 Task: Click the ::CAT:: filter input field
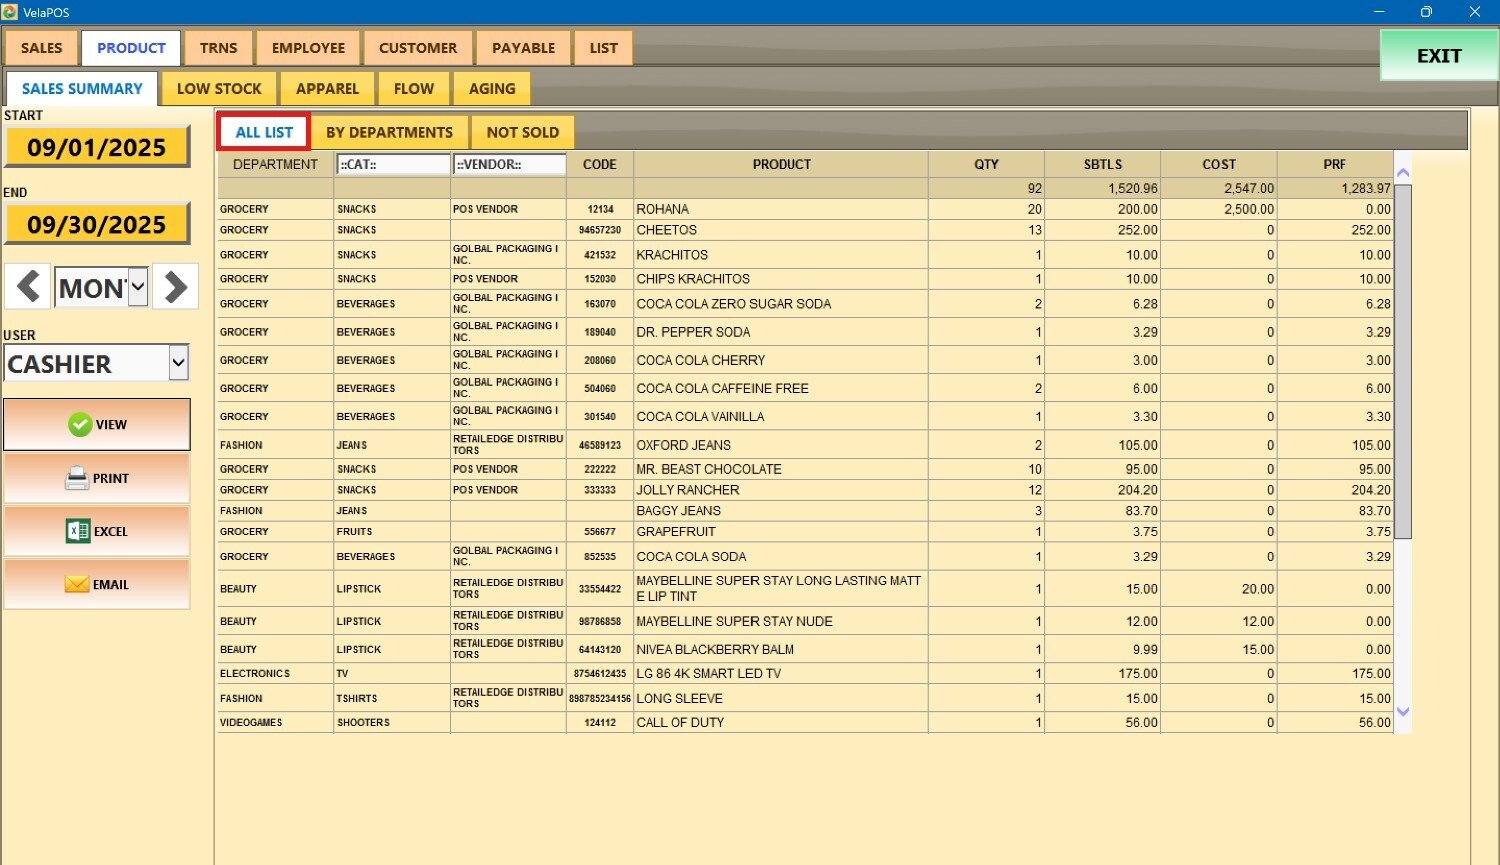tap(393, 165)
